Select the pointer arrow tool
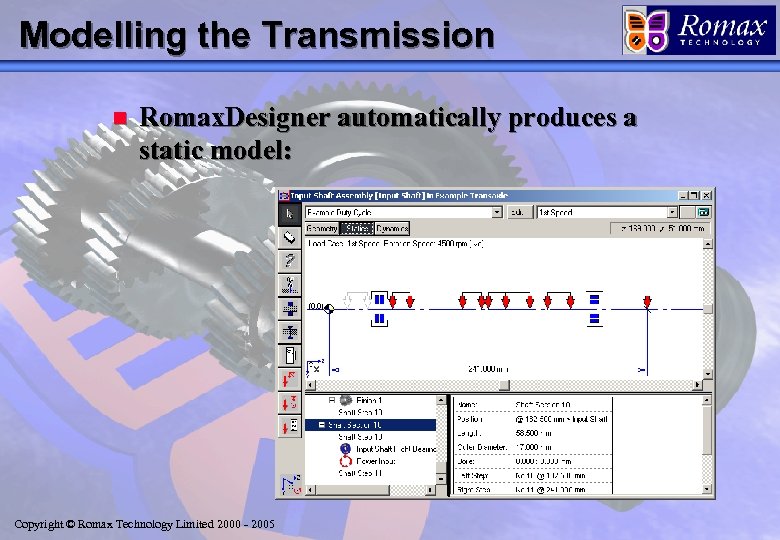Screen dimensions: 780x540 290,214
